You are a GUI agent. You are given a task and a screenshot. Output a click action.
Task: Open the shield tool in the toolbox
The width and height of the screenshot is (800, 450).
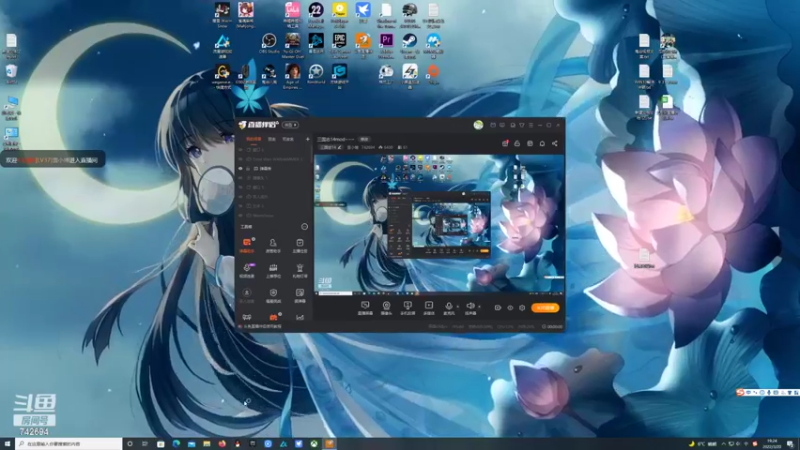point(273,295)
